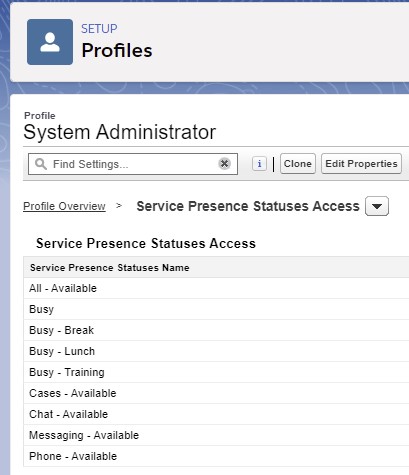
Task: Open the blue info icon help
Action: point(259,164)
